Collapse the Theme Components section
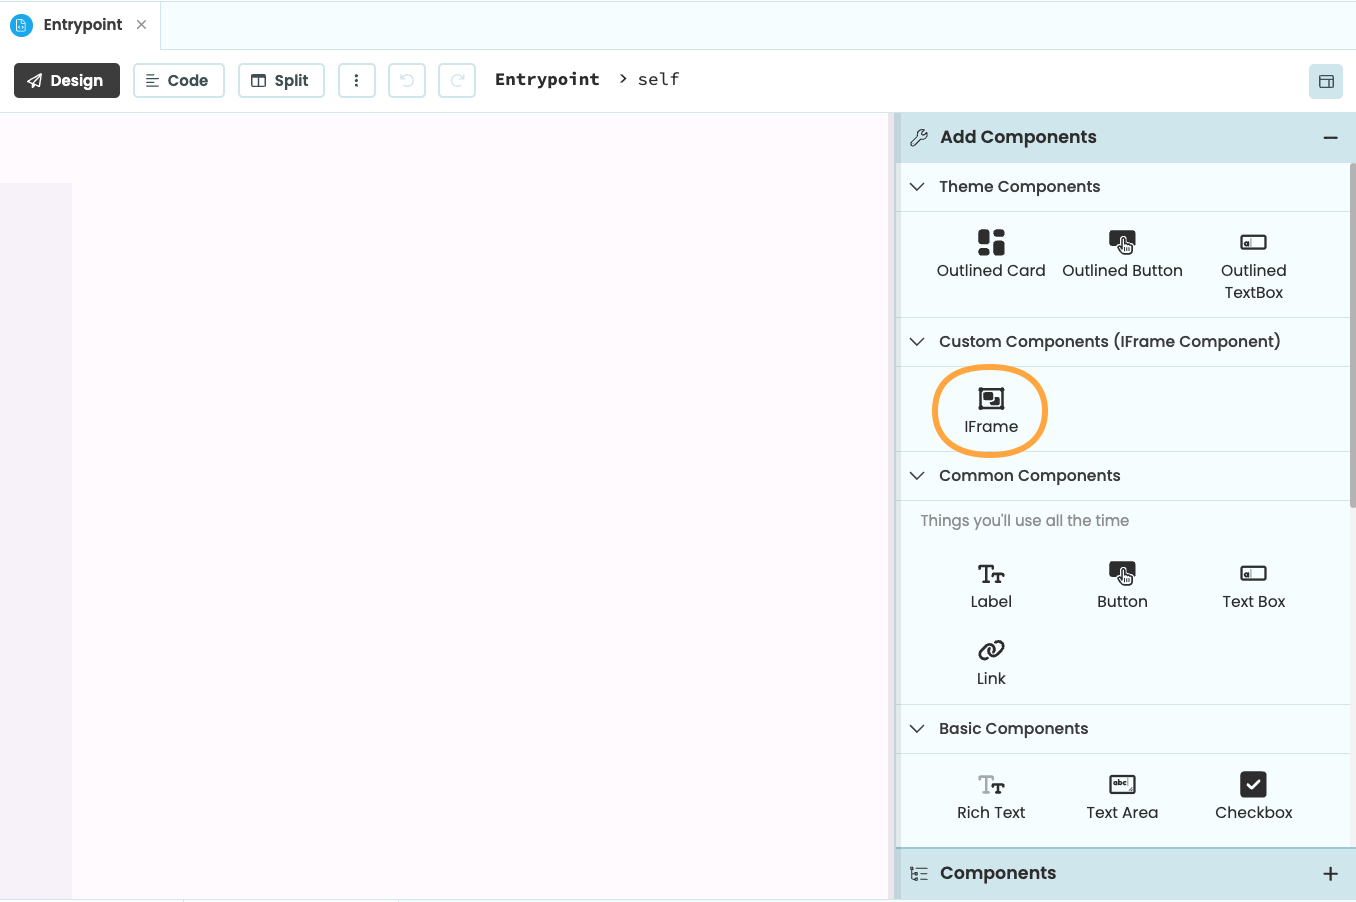Viewport: 1356px width, 902px height. (917, 187)
